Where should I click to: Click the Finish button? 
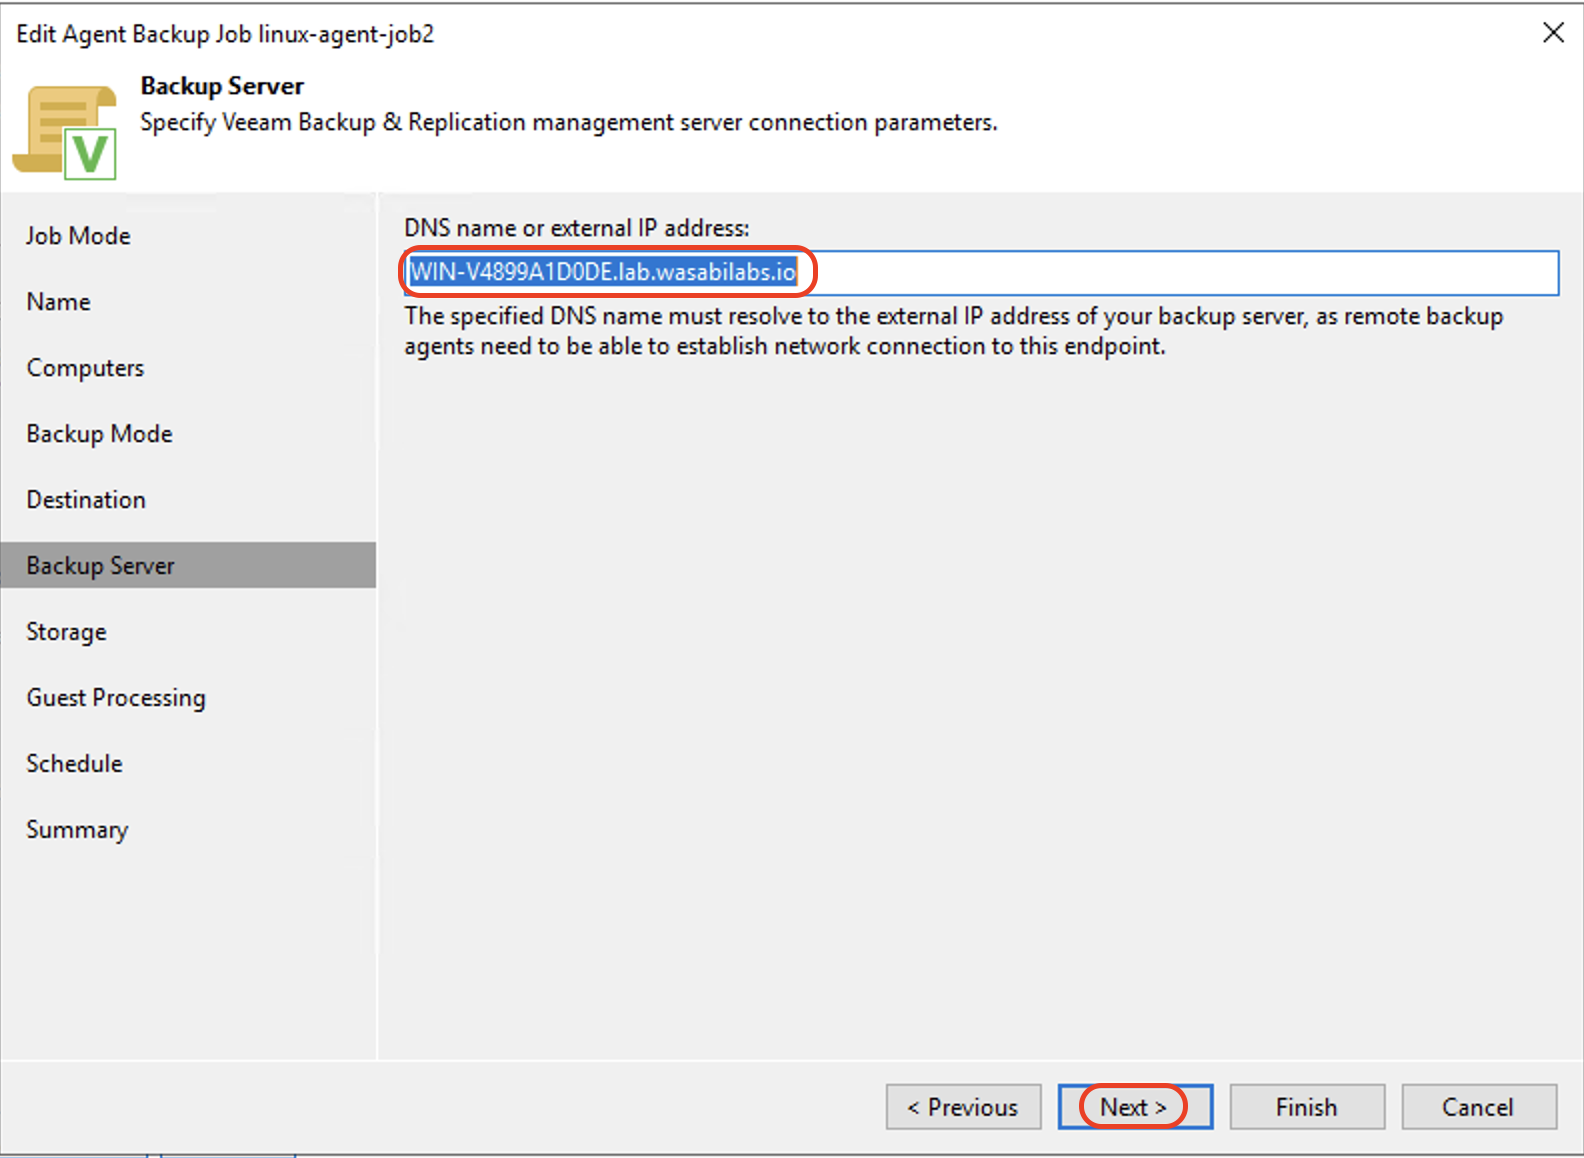click(x=1307, y=1107)
